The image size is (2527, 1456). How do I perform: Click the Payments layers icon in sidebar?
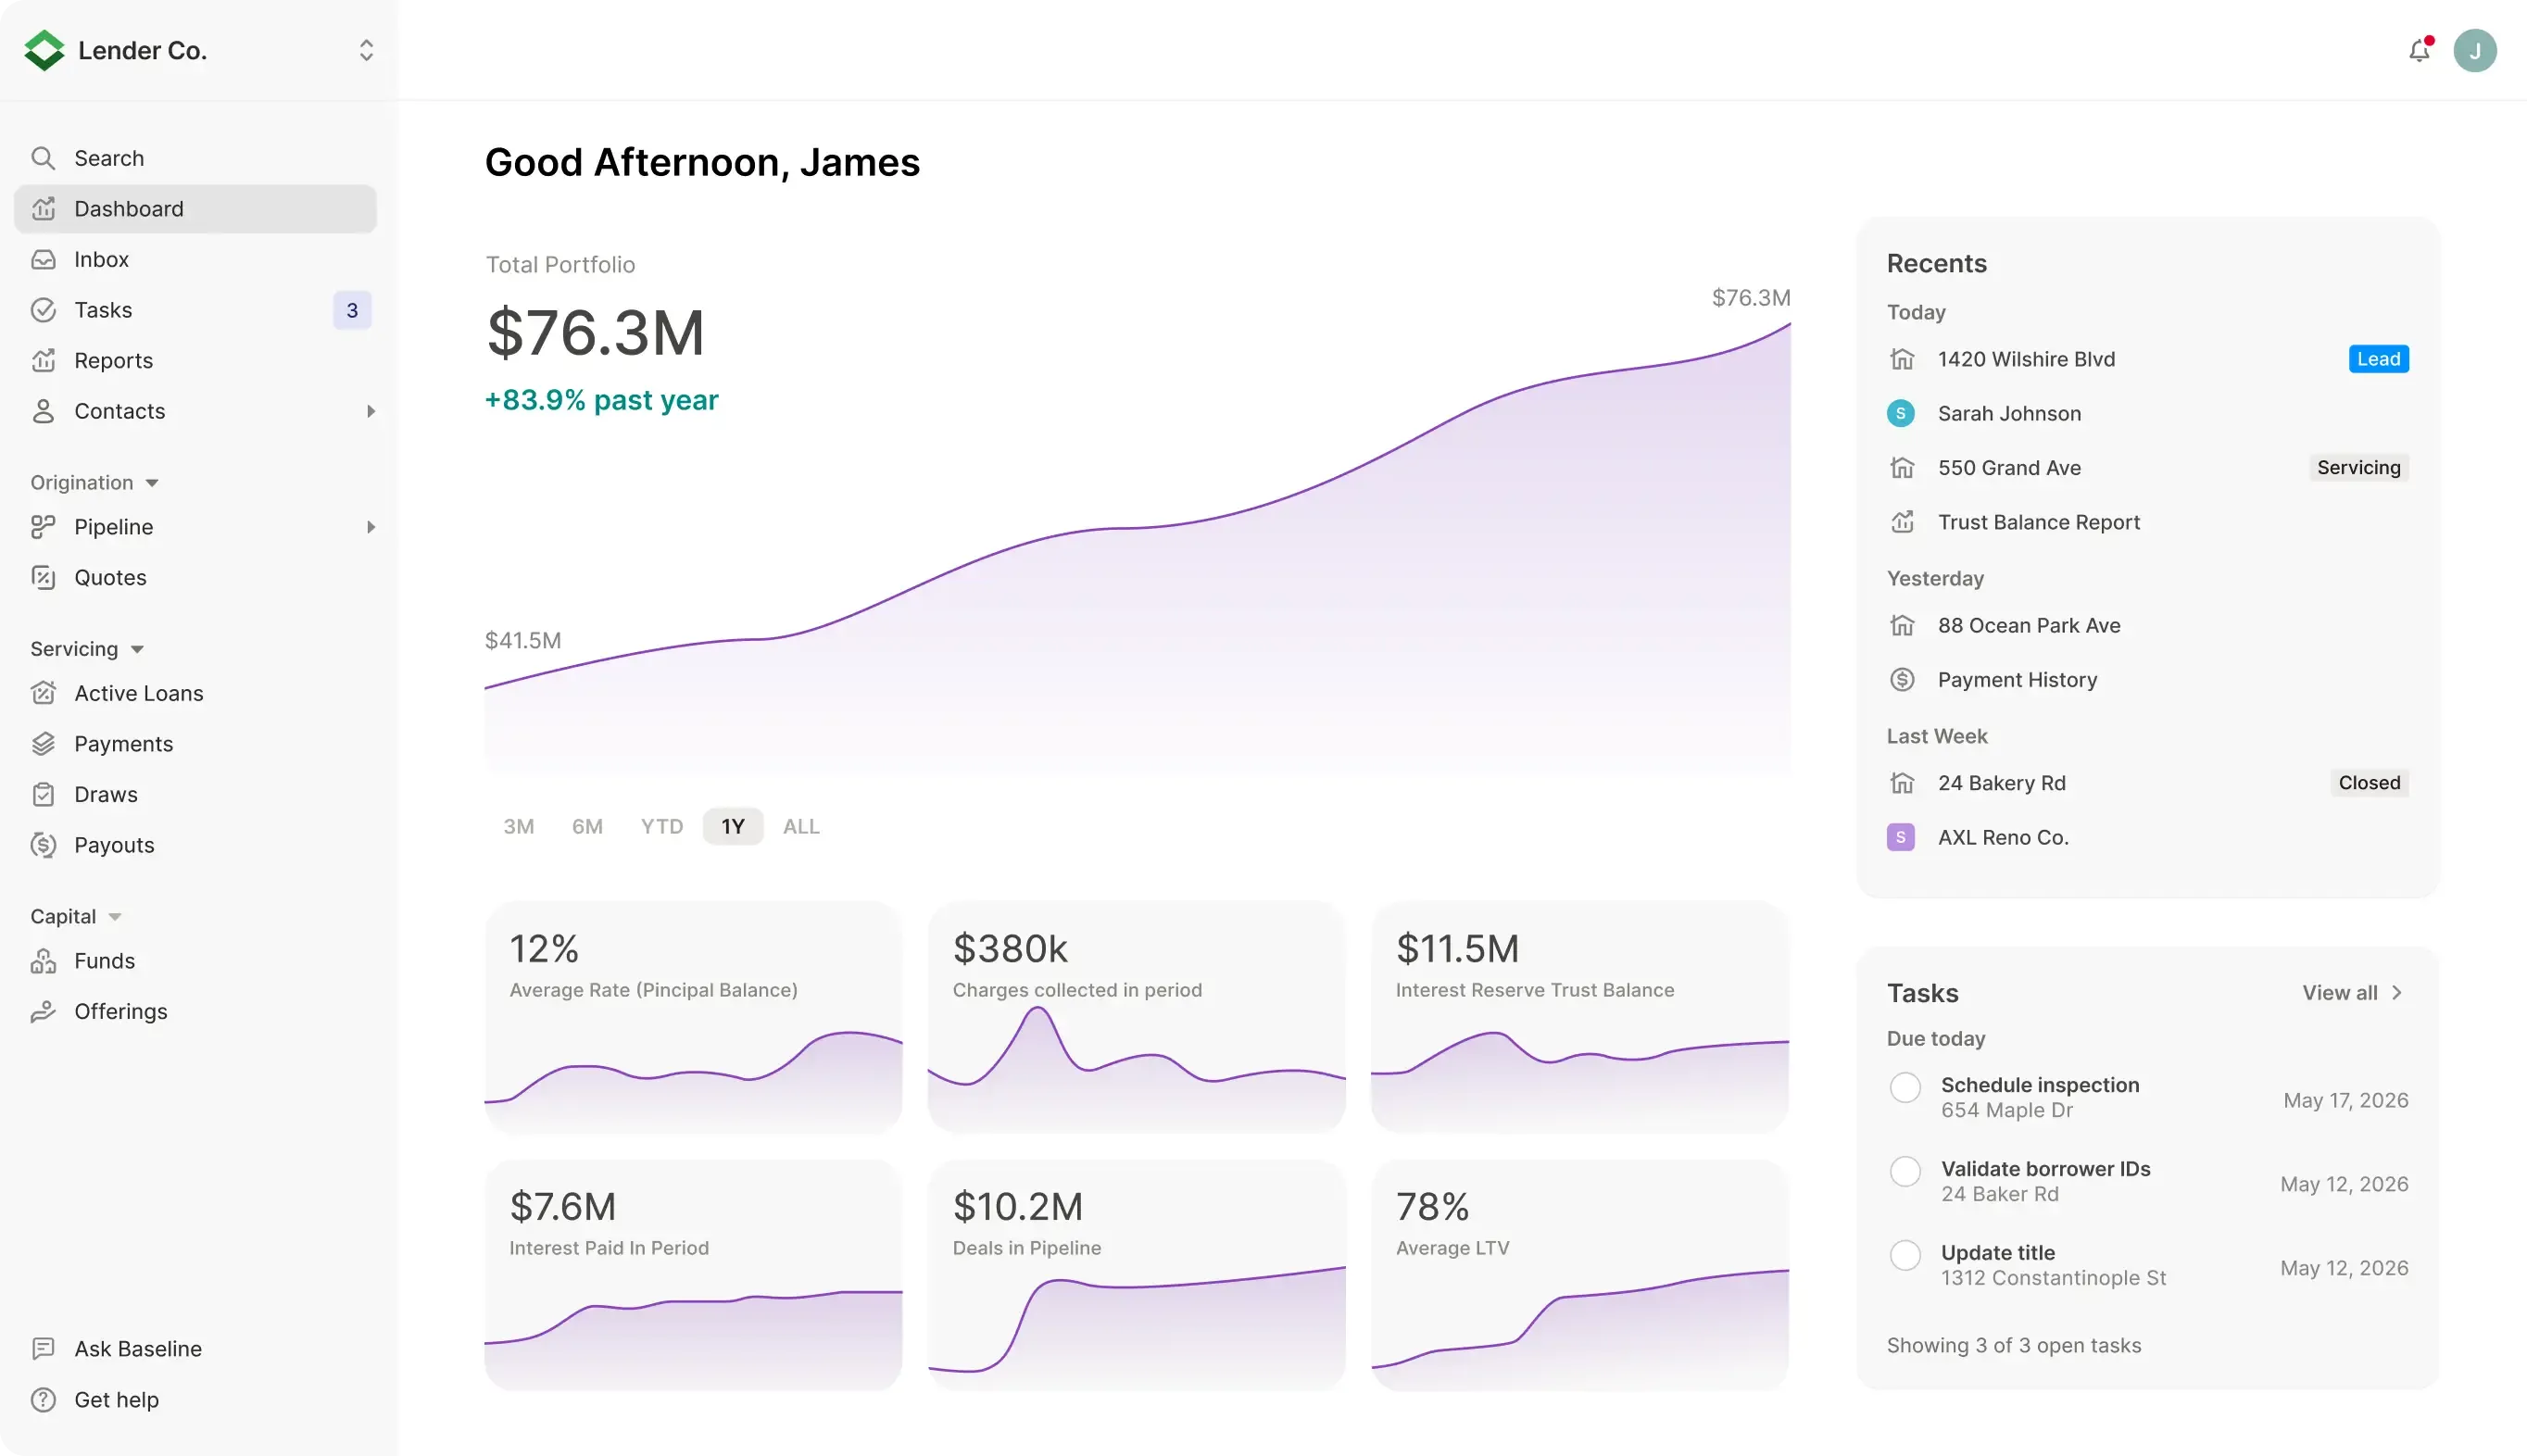pyautogui.click(x=43, y=744)
